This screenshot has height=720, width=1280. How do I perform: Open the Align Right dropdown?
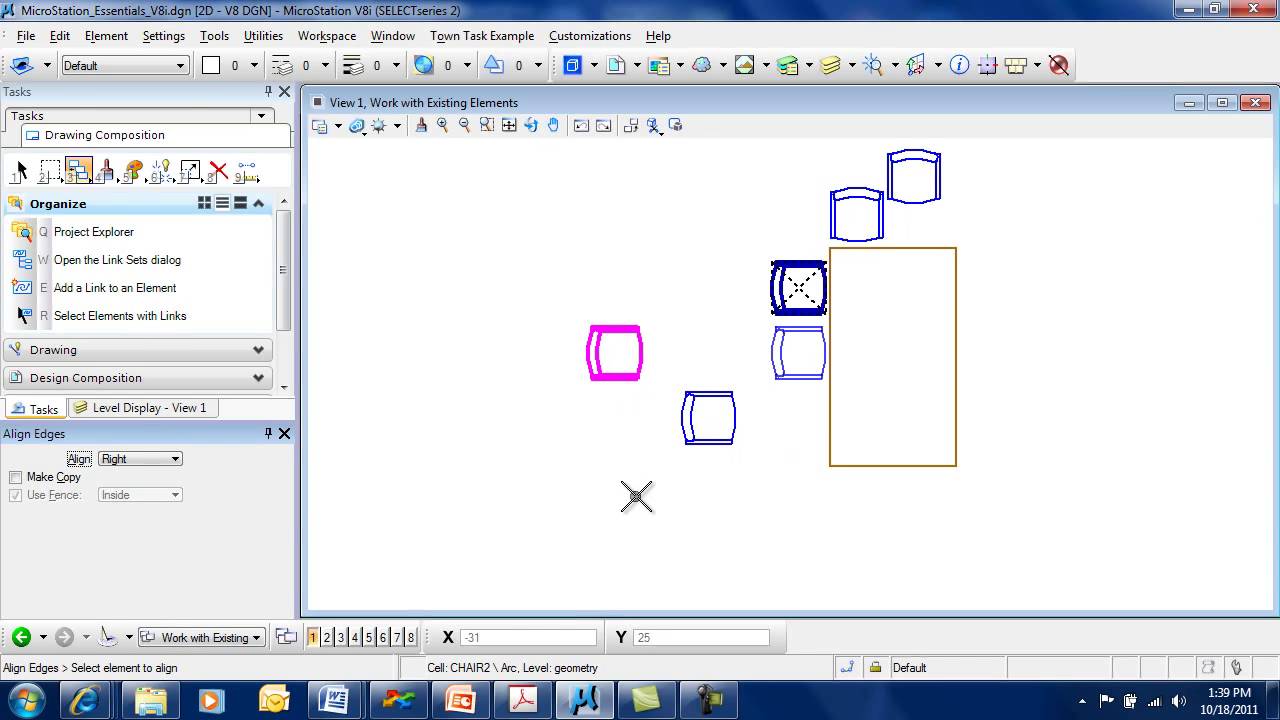[x=140, y=458]
